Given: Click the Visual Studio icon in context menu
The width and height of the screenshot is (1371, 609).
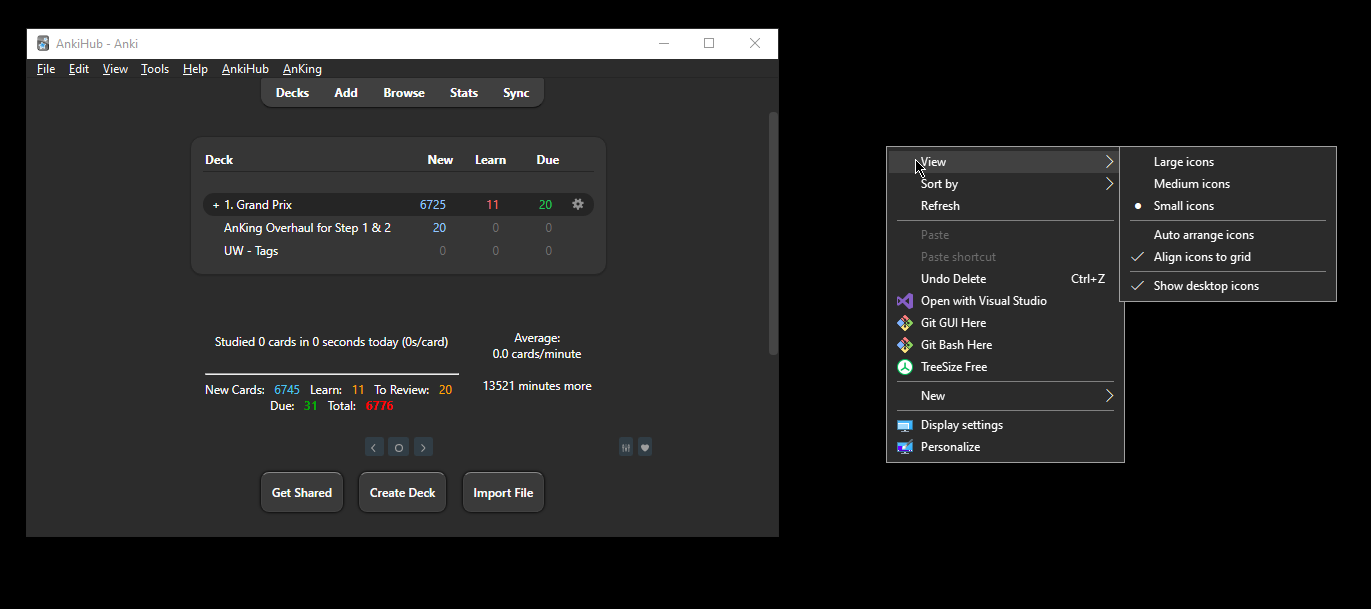Looking at the screenshot, I should [904, 301].
